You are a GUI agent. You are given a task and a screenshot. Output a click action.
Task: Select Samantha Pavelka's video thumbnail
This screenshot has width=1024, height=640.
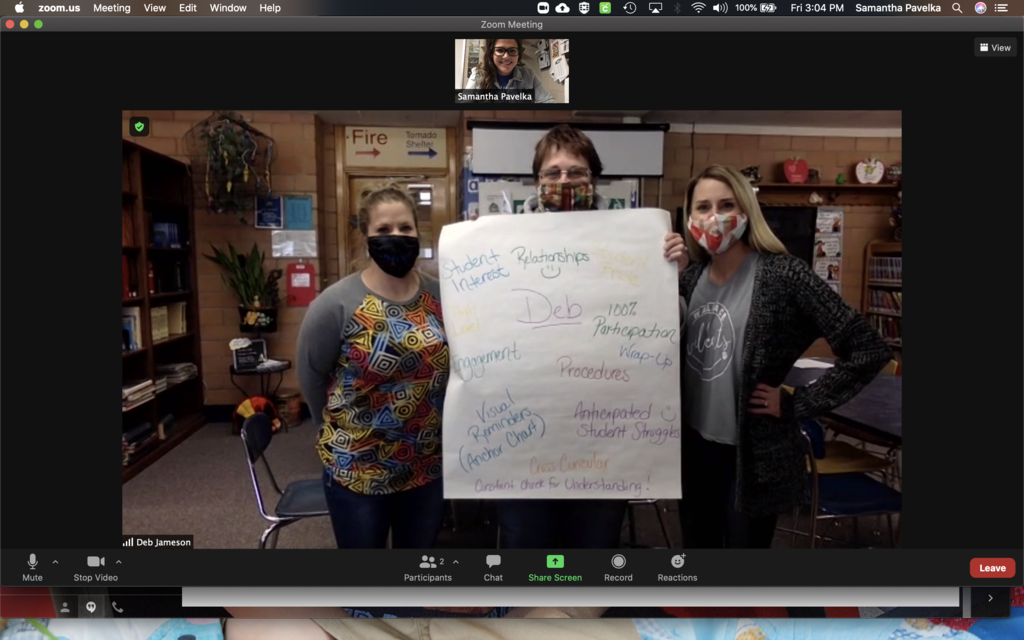pos(511,69)
